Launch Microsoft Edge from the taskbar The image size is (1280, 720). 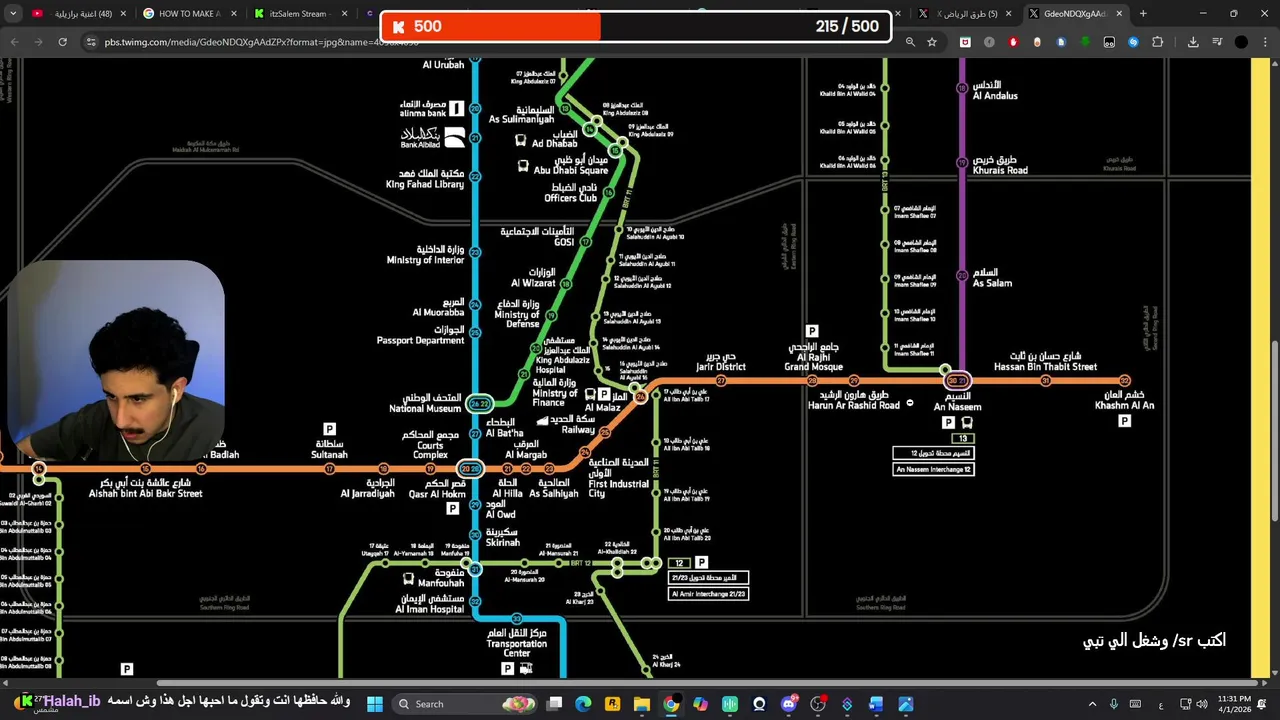[x=583, y=704]
